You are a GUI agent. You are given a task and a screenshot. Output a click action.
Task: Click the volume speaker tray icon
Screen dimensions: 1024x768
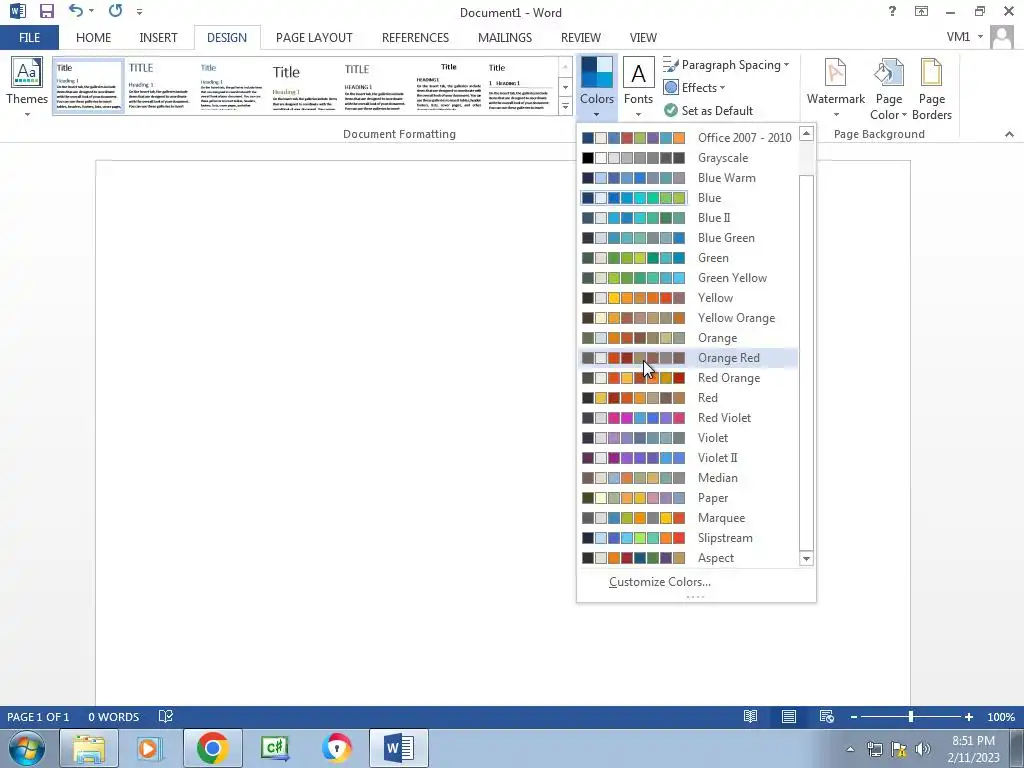pyautogui.click(x=923, y=749)
